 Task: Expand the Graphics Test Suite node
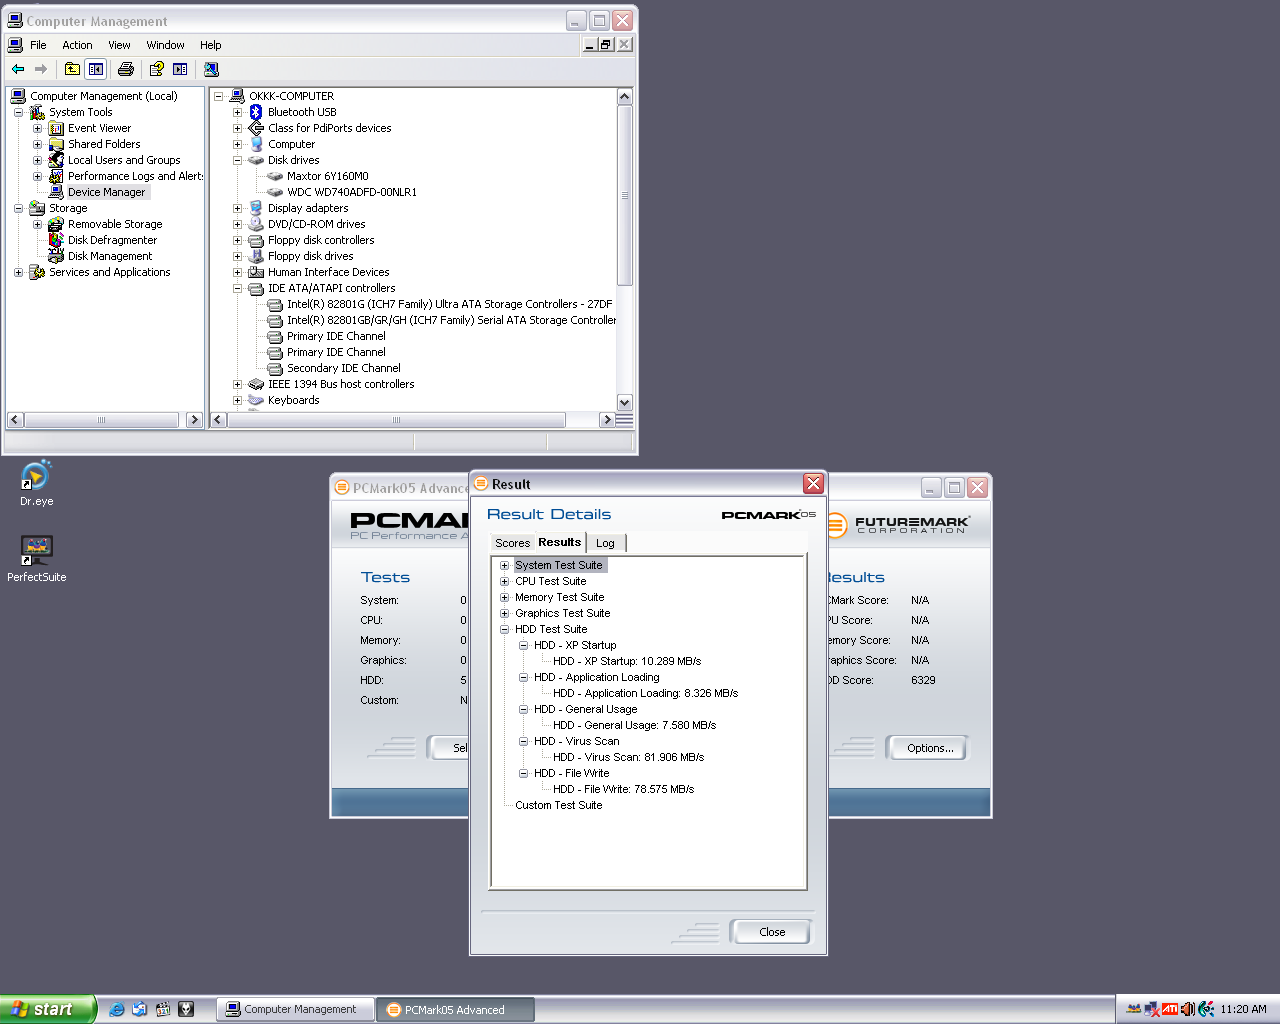[x=505, y=613]
